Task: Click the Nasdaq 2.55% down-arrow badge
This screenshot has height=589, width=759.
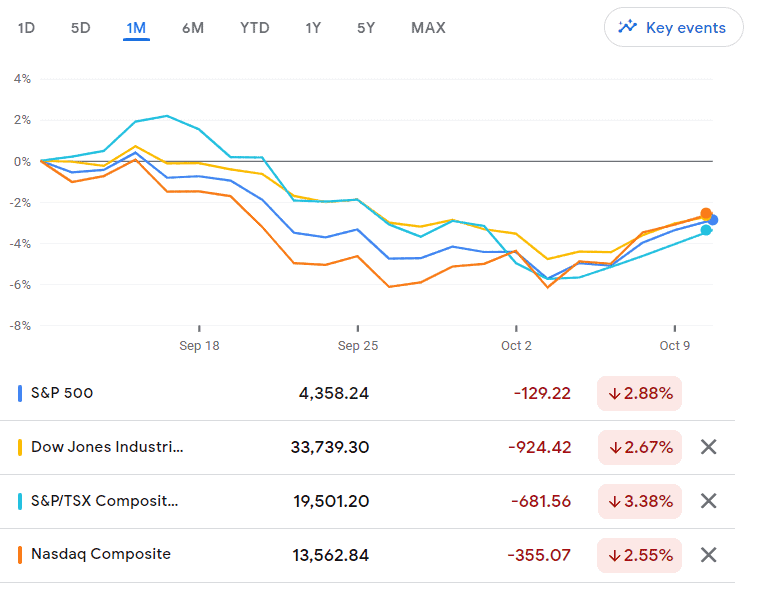Action: tap(639, 555)
